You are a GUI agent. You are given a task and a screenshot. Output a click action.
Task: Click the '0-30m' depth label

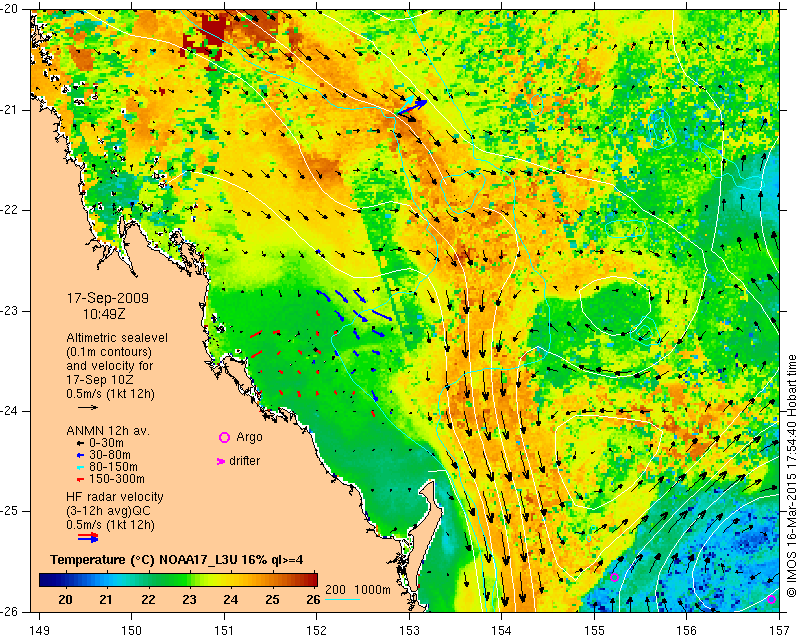coord(106,443)
